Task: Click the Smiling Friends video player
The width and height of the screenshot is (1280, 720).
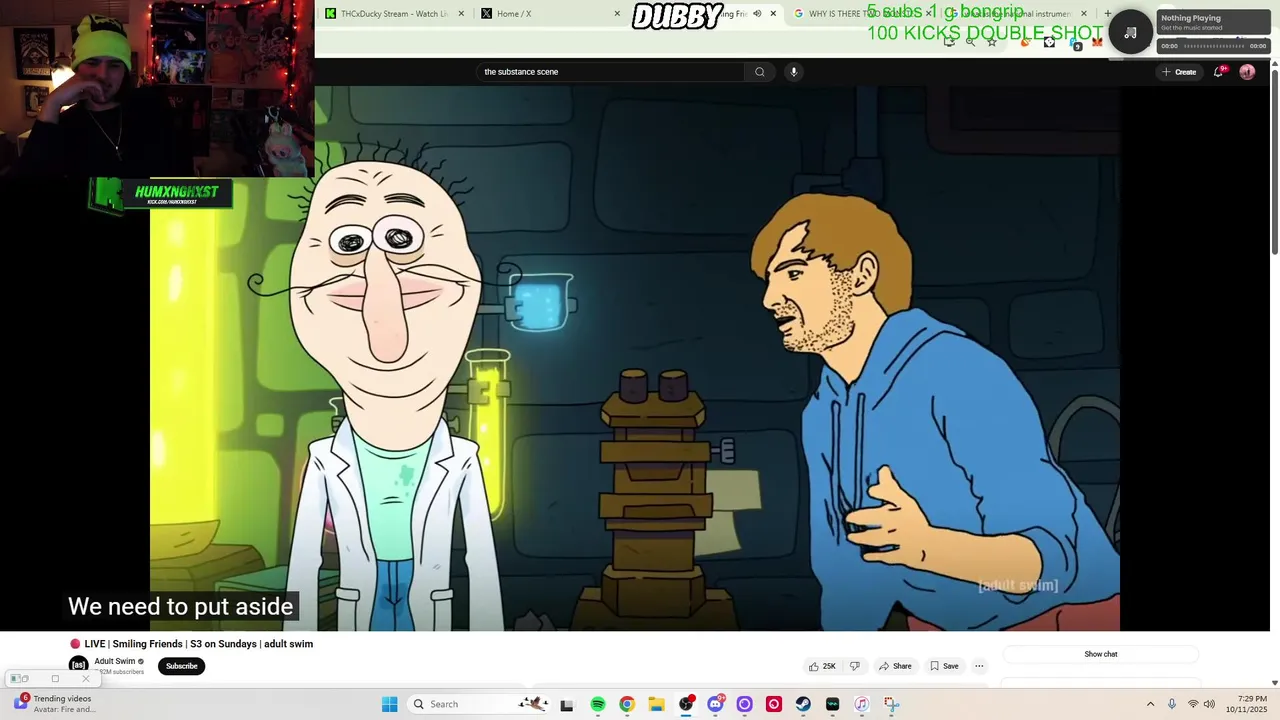Action: (635, 358)
